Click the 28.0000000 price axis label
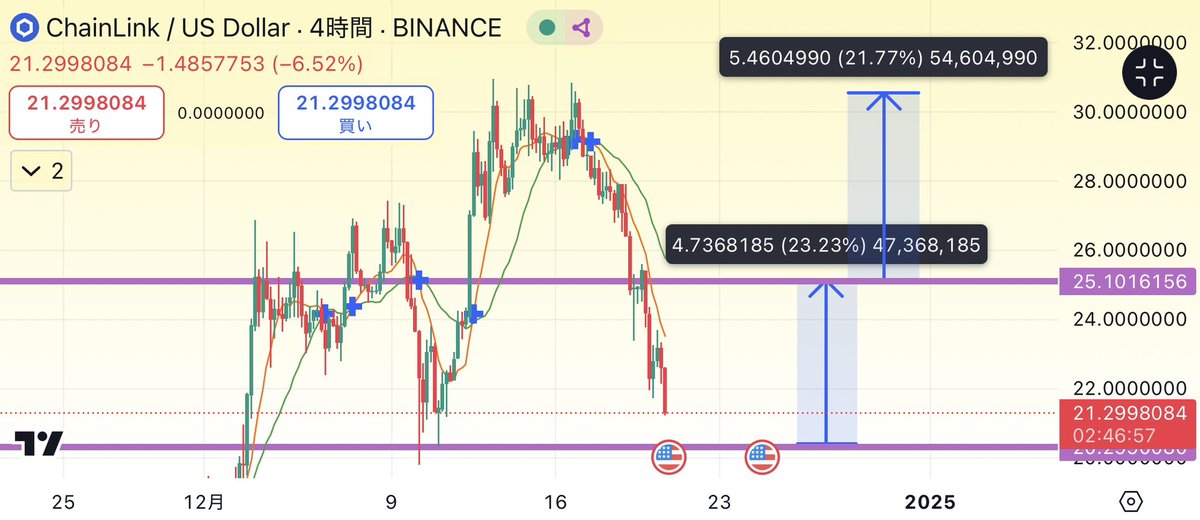1200x520 pixels. [1128, 182]
